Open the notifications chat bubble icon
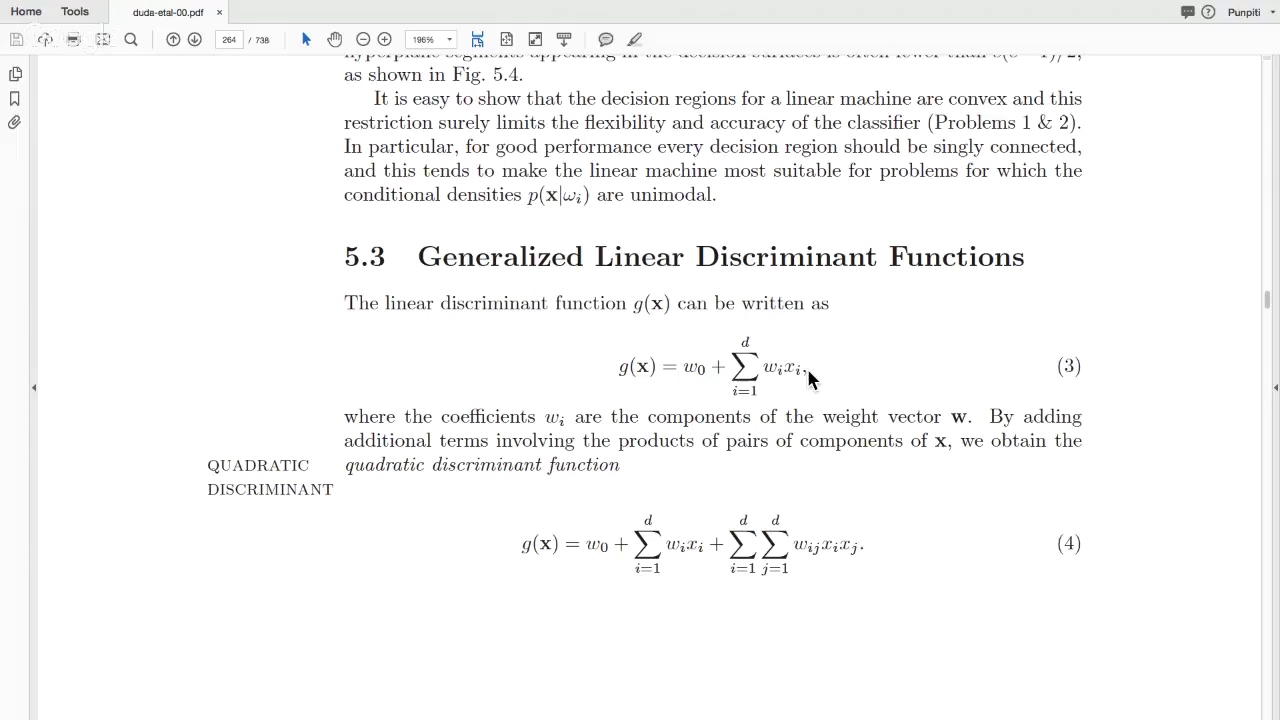The height and width of the screenshot is (720, 1280). 1188,12
